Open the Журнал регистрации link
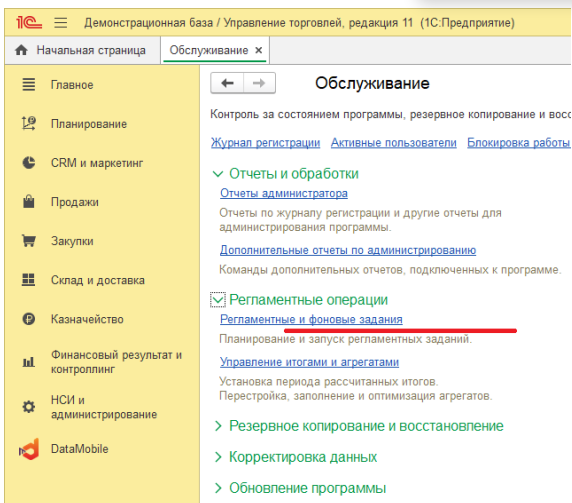 click(x=265, y=143)
